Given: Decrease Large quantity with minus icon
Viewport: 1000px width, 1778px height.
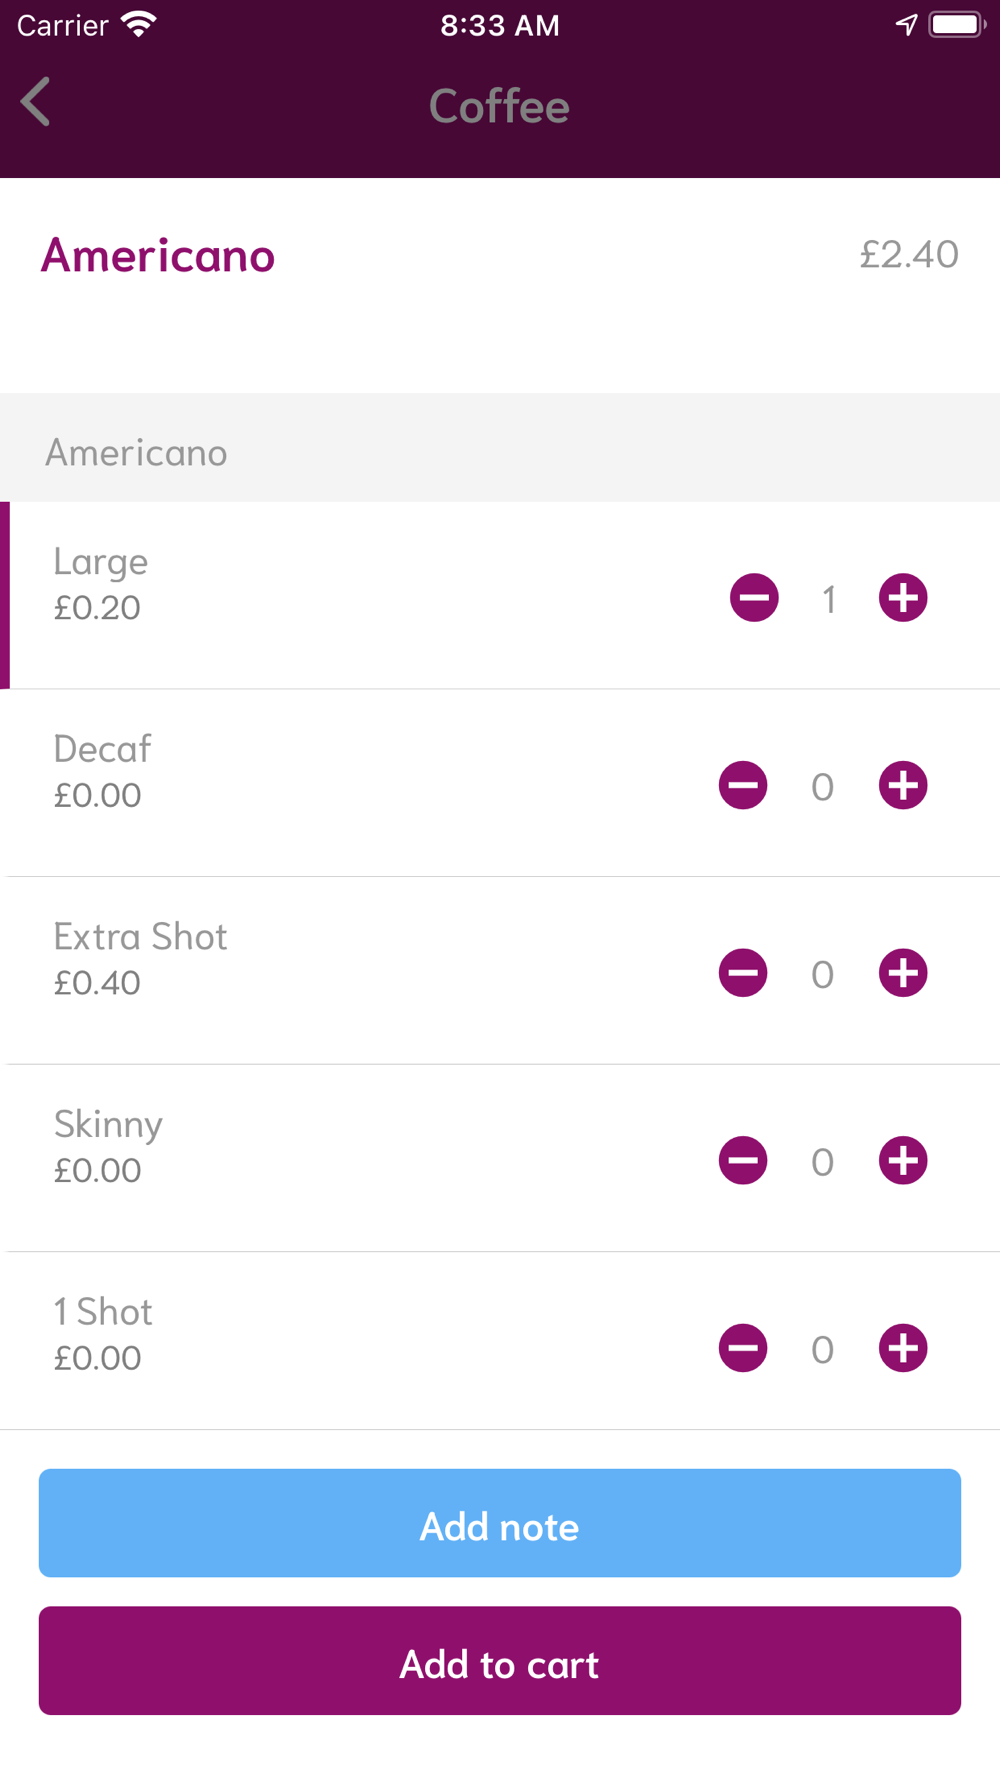Looking at the screenshot, I should click(754, 598).
